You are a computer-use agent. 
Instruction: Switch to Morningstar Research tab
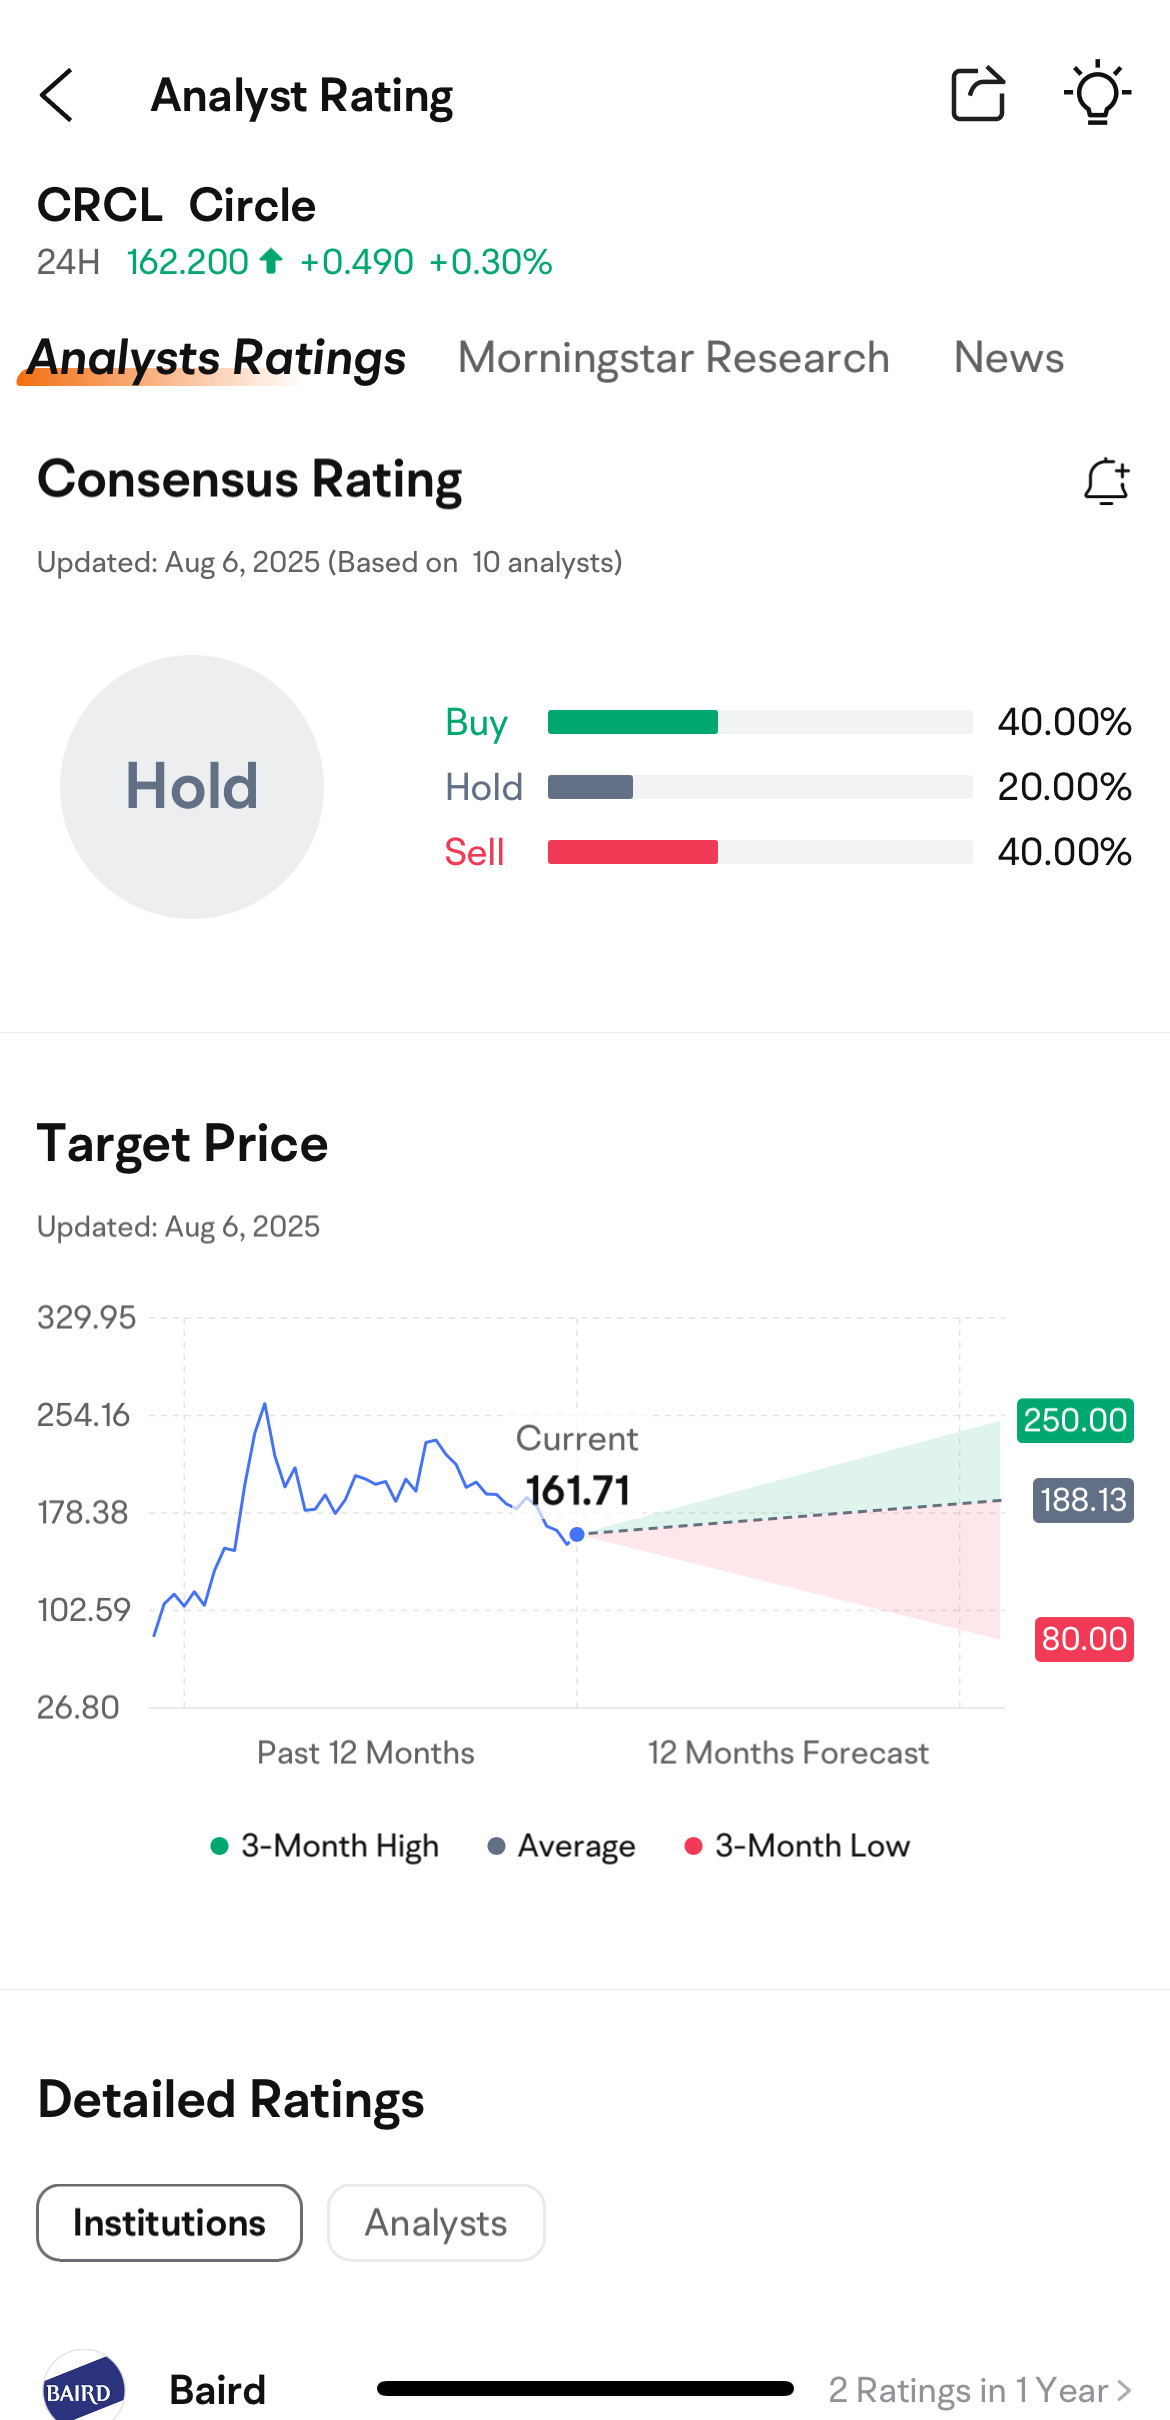pos(673,357)
